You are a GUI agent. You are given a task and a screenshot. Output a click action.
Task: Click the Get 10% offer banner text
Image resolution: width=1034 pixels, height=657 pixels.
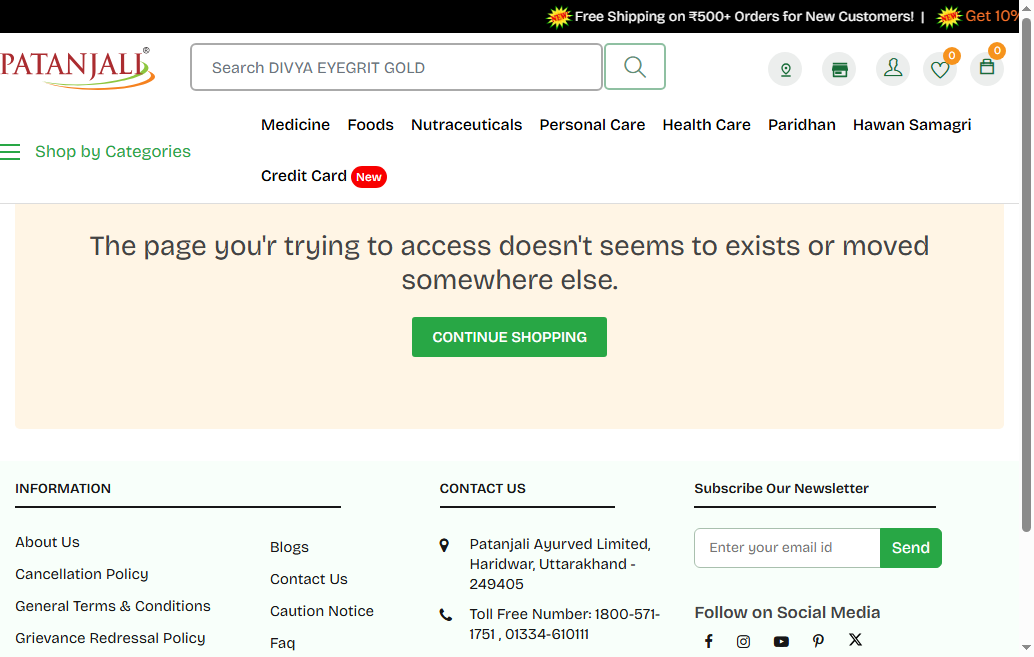point(992,16)
